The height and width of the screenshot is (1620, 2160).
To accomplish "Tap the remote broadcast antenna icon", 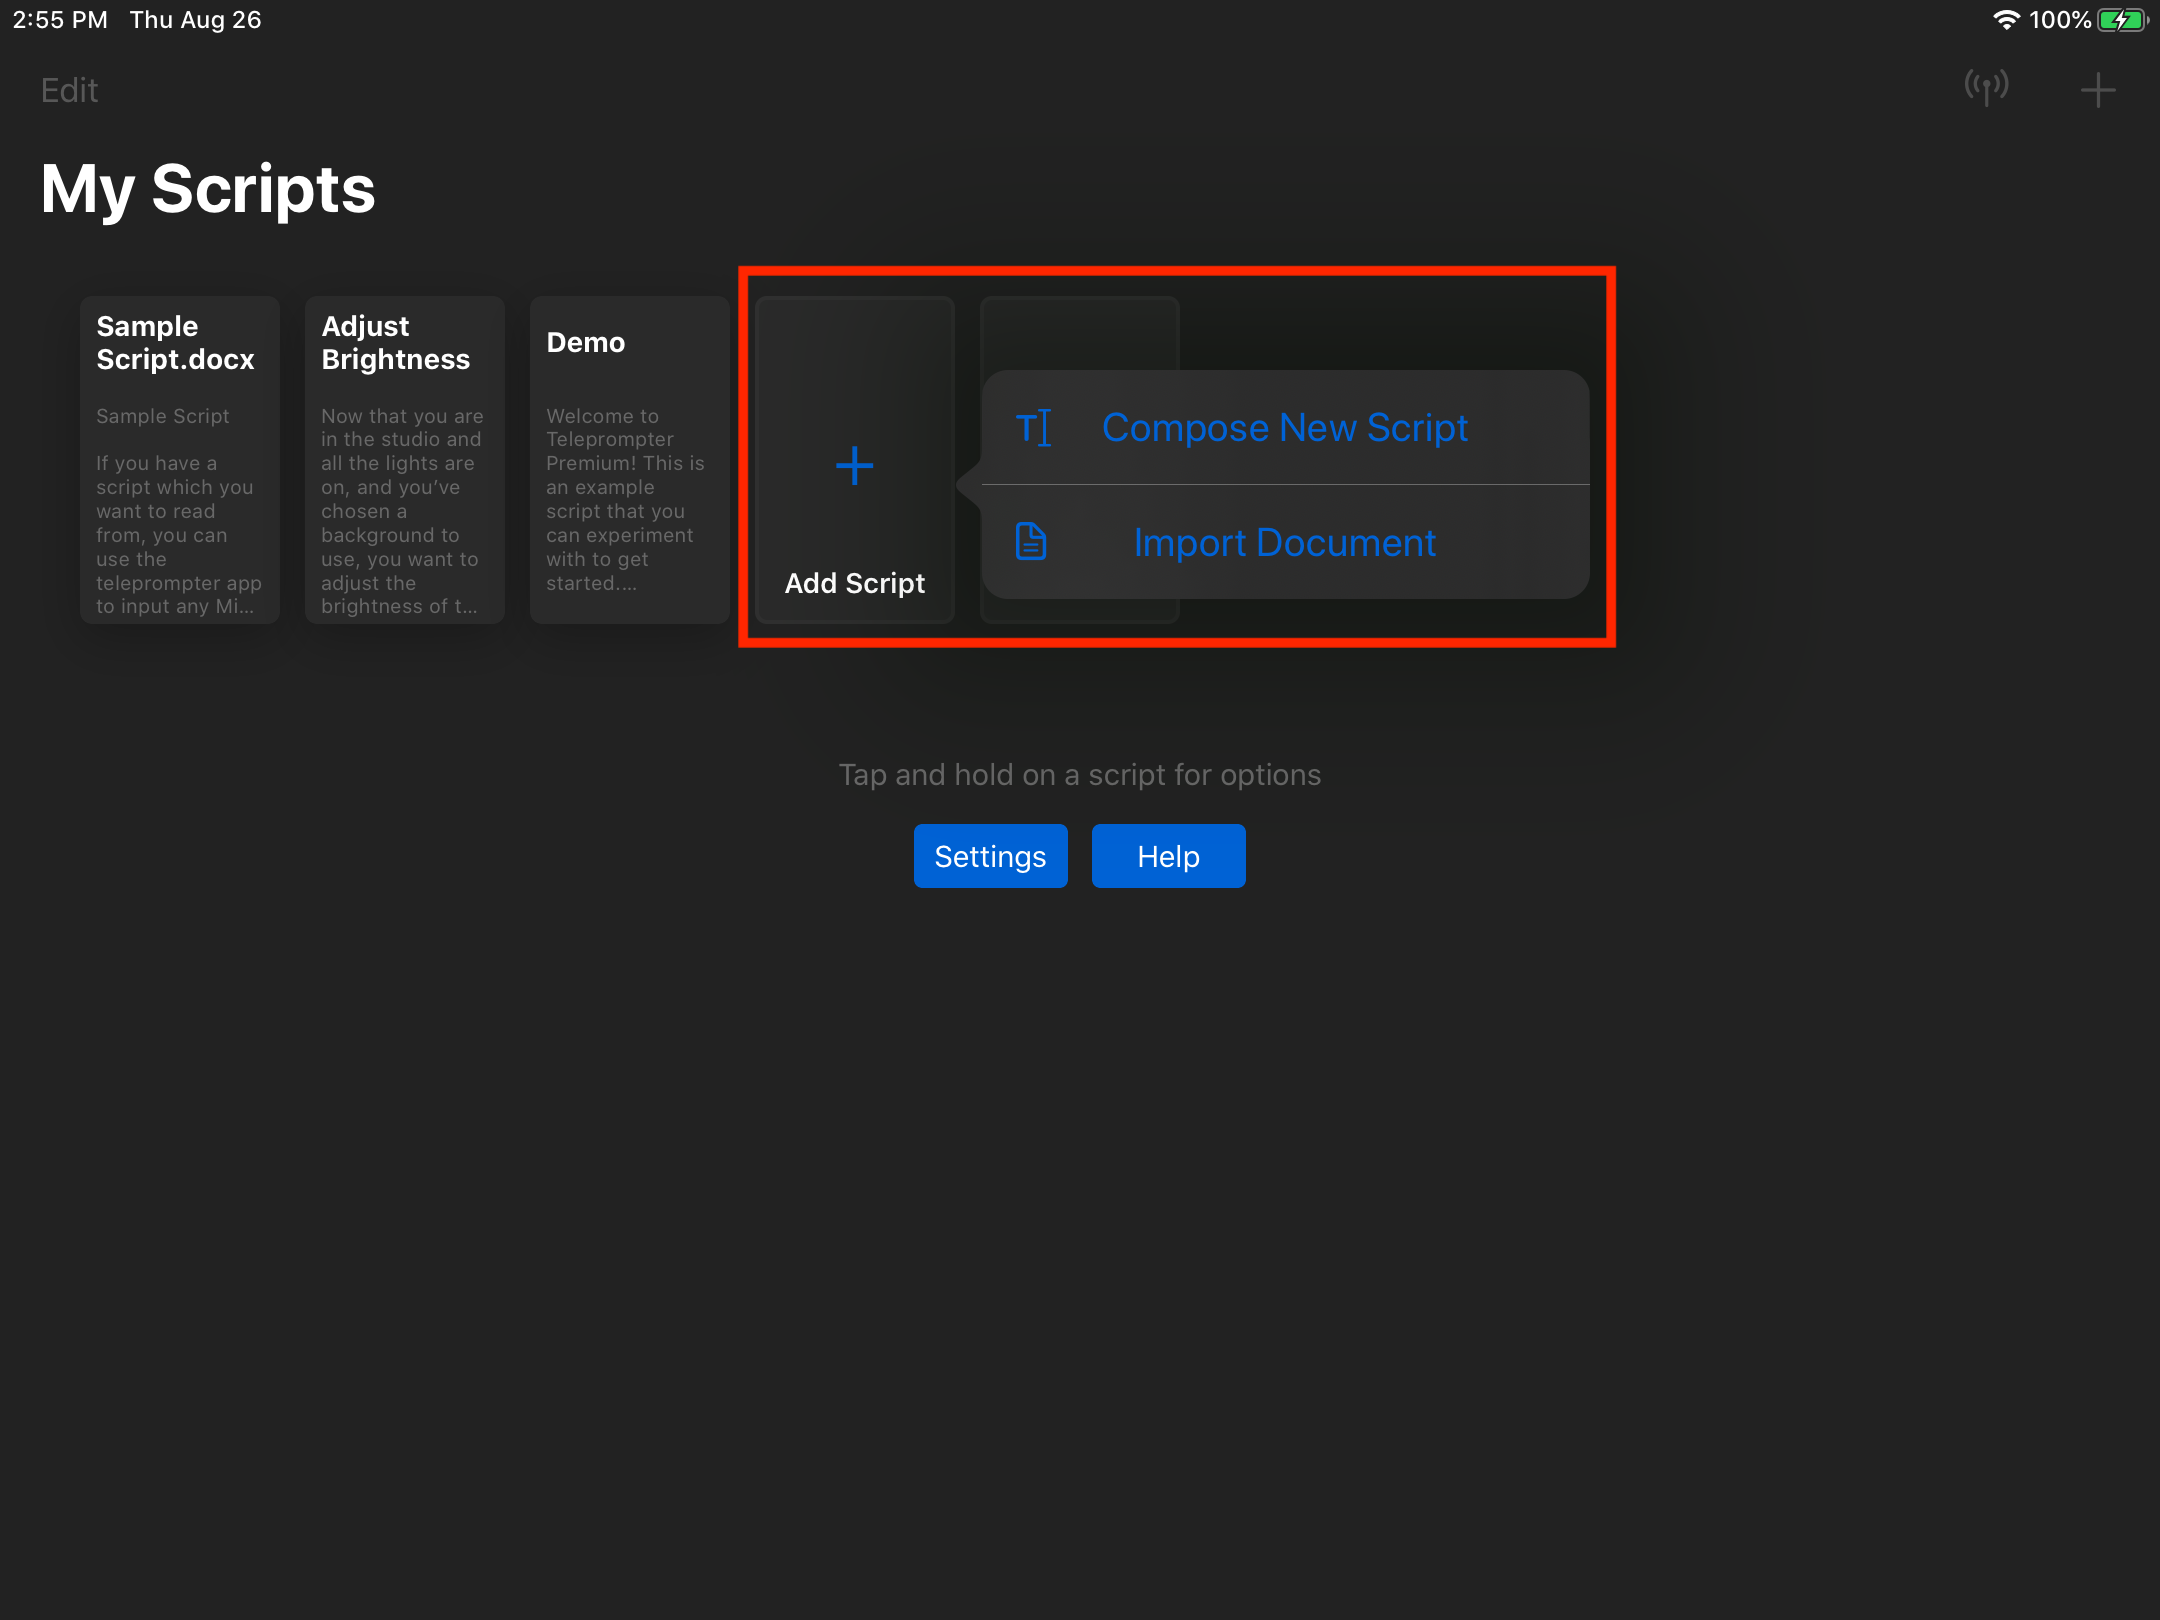I will tap(1986, 88).
